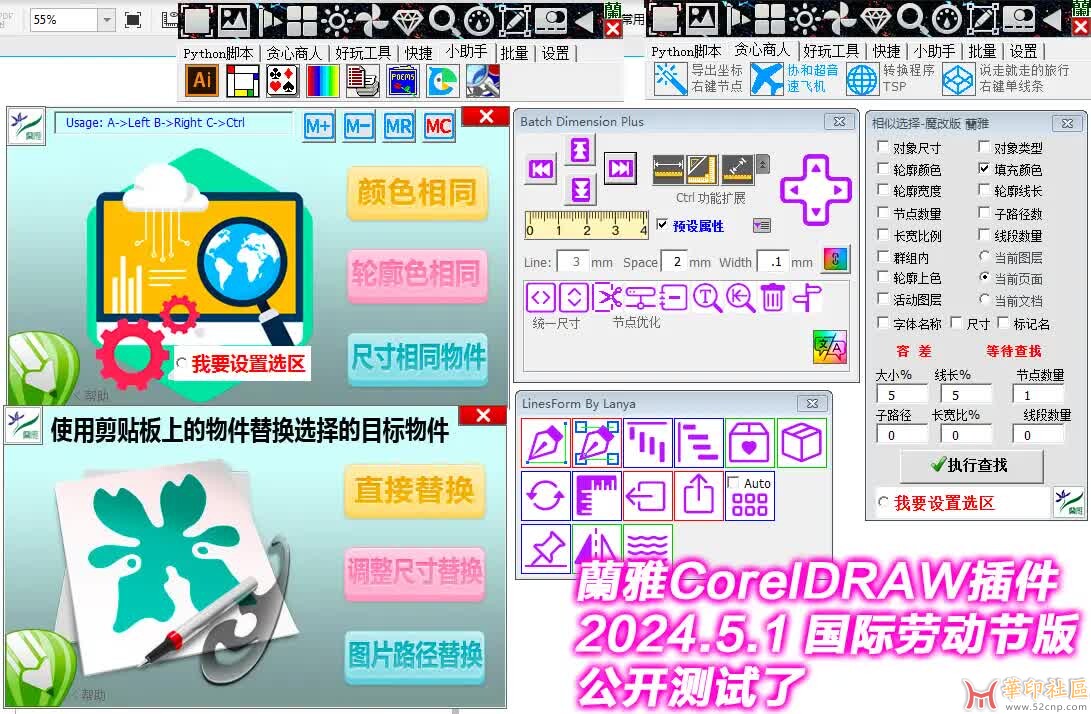The image size is (1091, 714).
Task: Click the pushpin icon in LinesForm
Action: 546,549
